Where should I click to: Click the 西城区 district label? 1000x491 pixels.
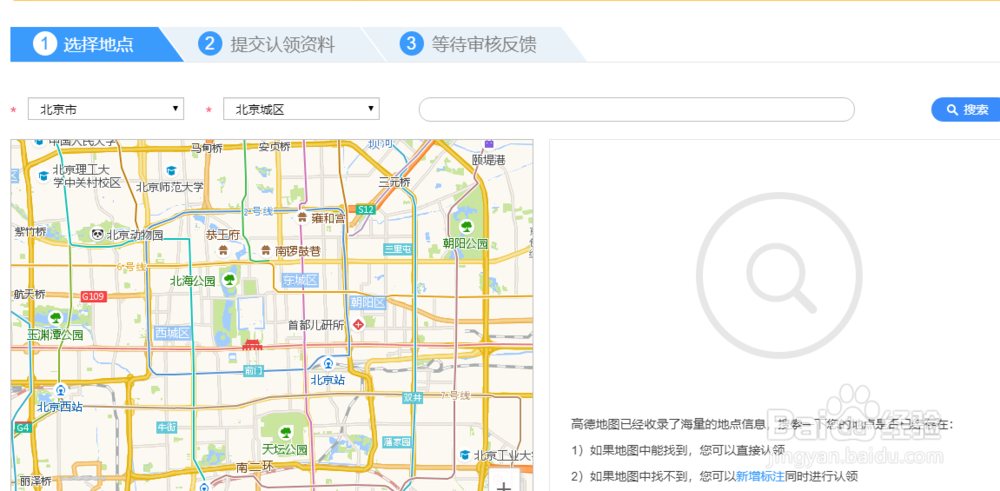coord(173,333)
